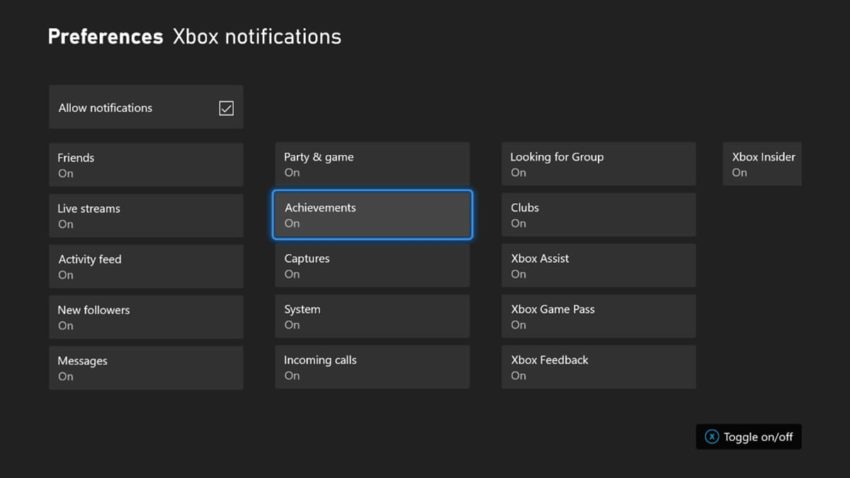Switch New followers notification setting
The image size is (850, 478).
pos(146,317)
